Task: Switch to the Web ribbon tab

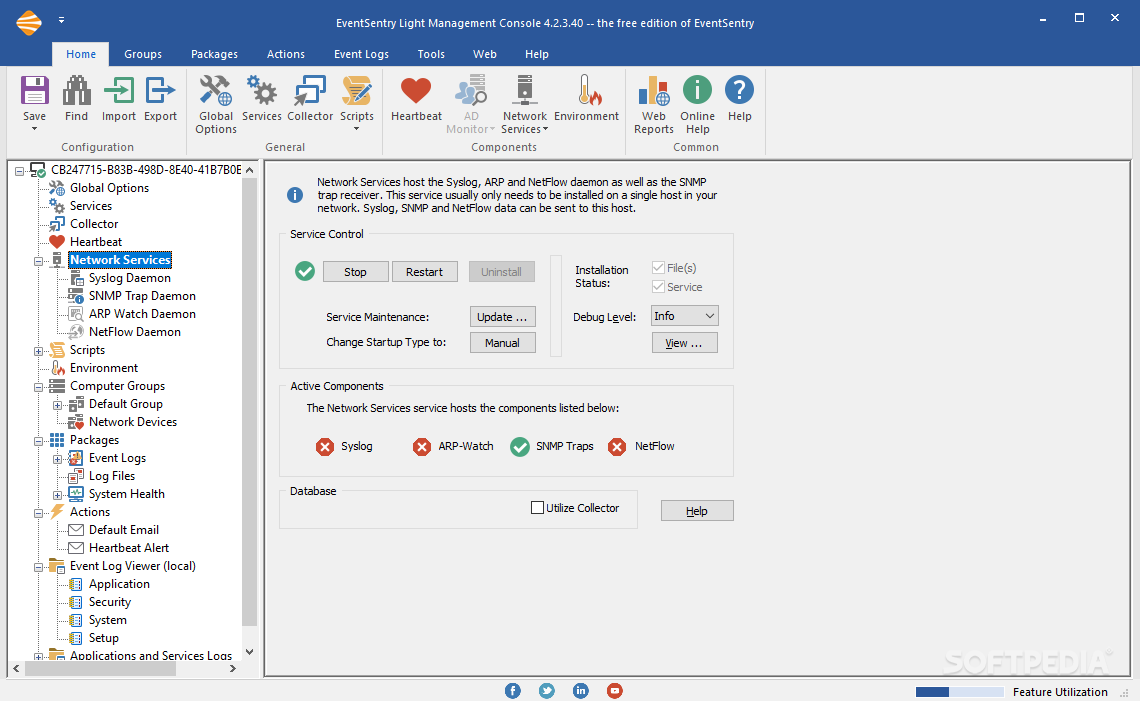Action: coord(485,54)
